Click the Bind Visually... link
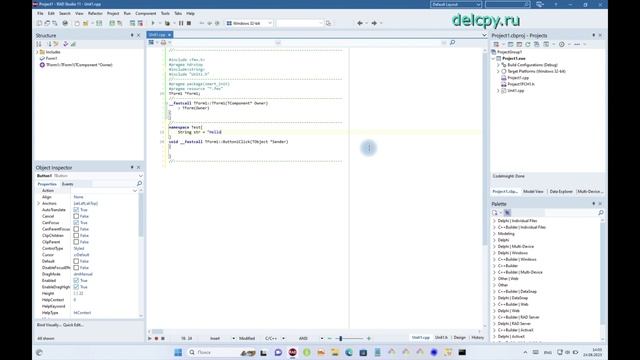 [48, 325]
